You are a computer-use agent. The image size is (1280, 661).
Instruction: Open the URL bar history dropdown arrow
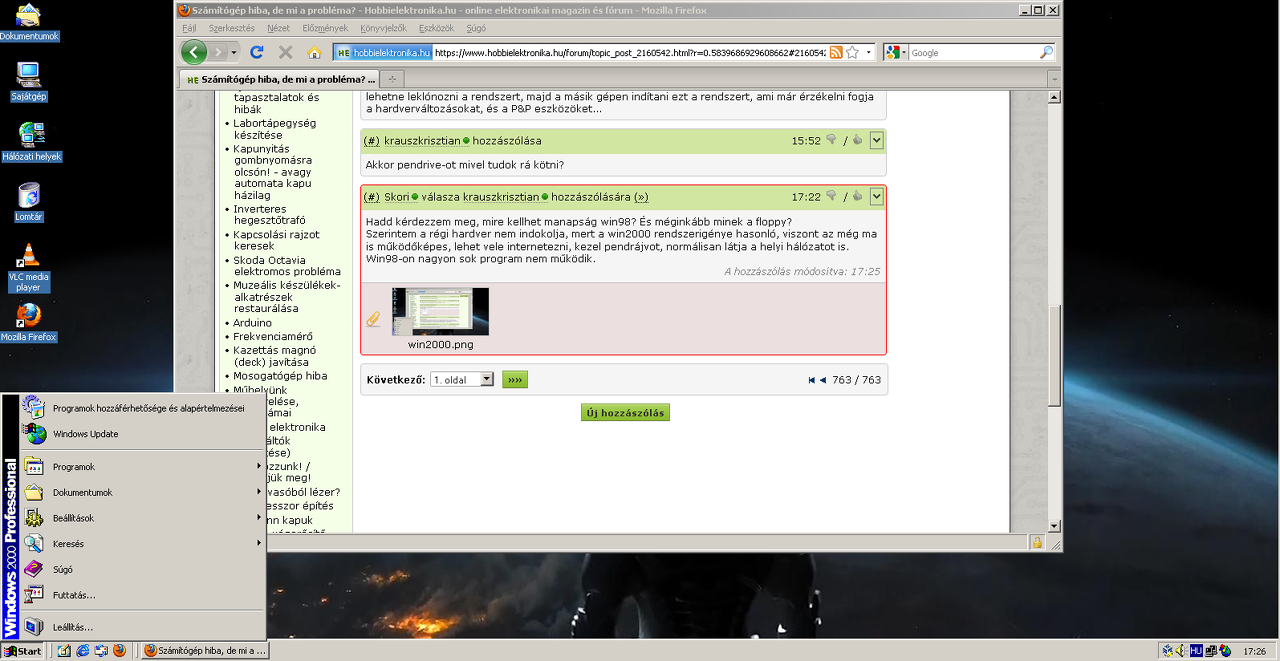coord(868,52)
